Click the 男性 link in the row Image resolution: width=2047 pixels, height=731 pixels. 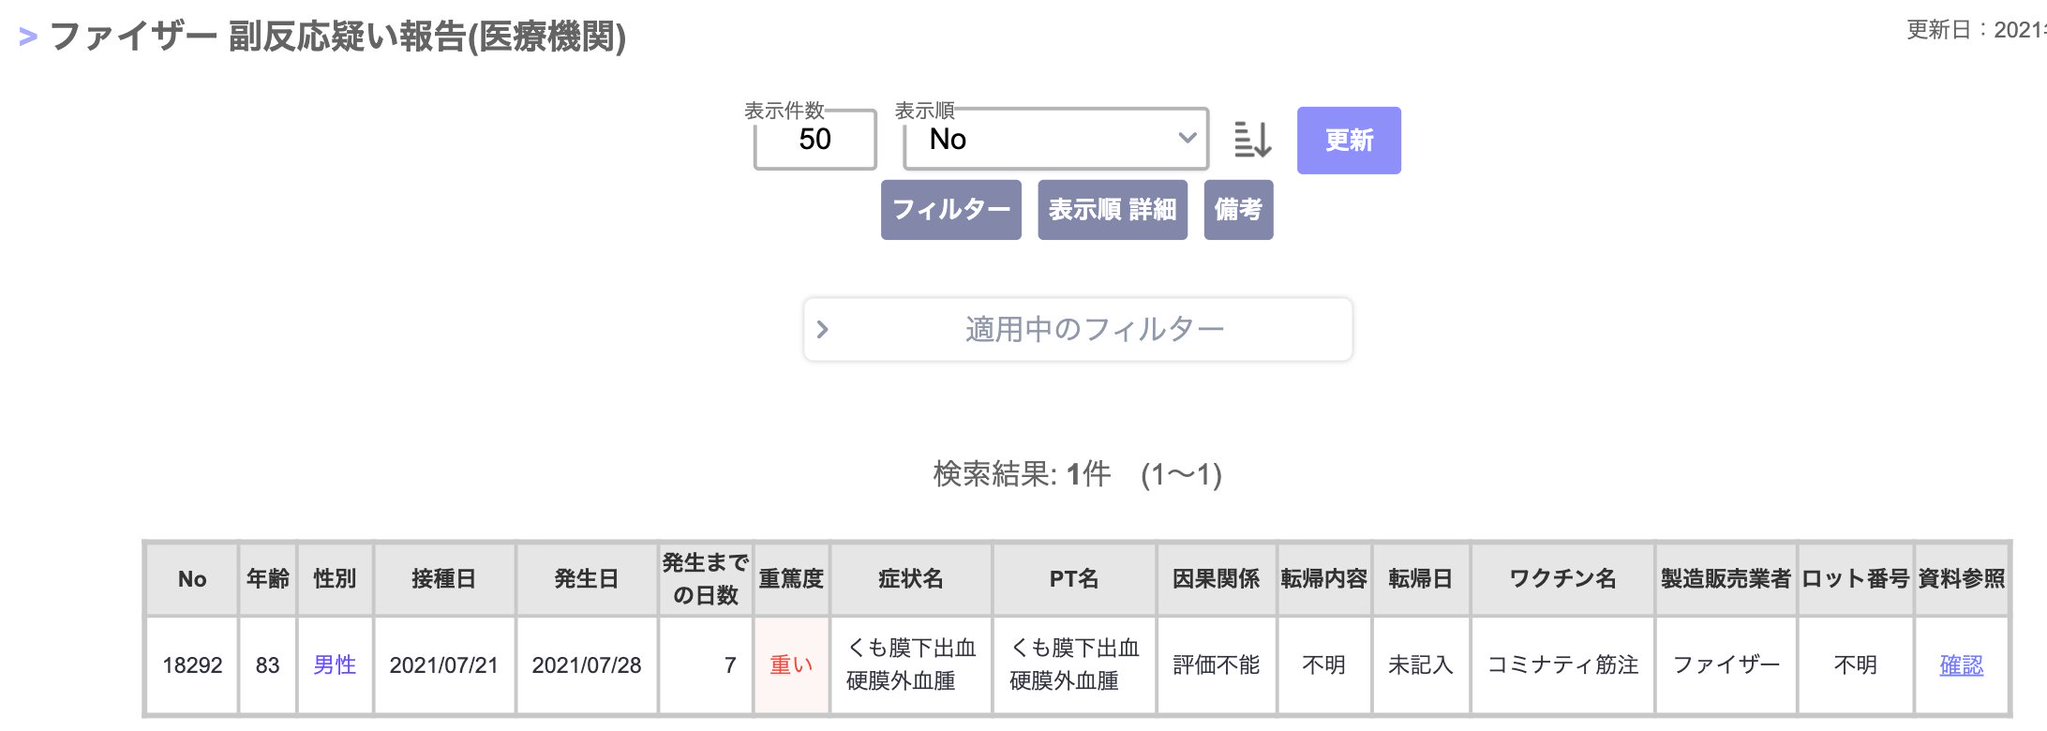pyautogui.click(x=334, y=665)
